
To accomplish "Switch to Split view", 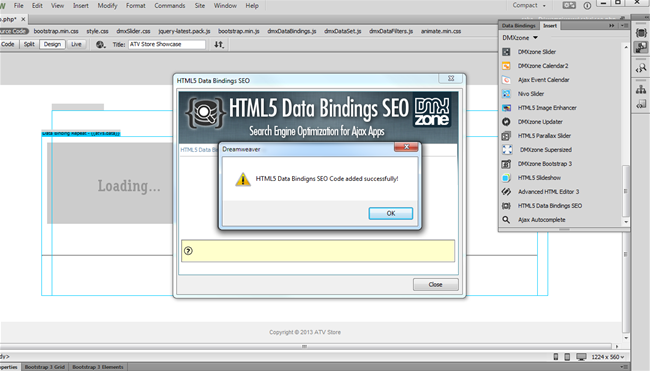I will (29, 44).
